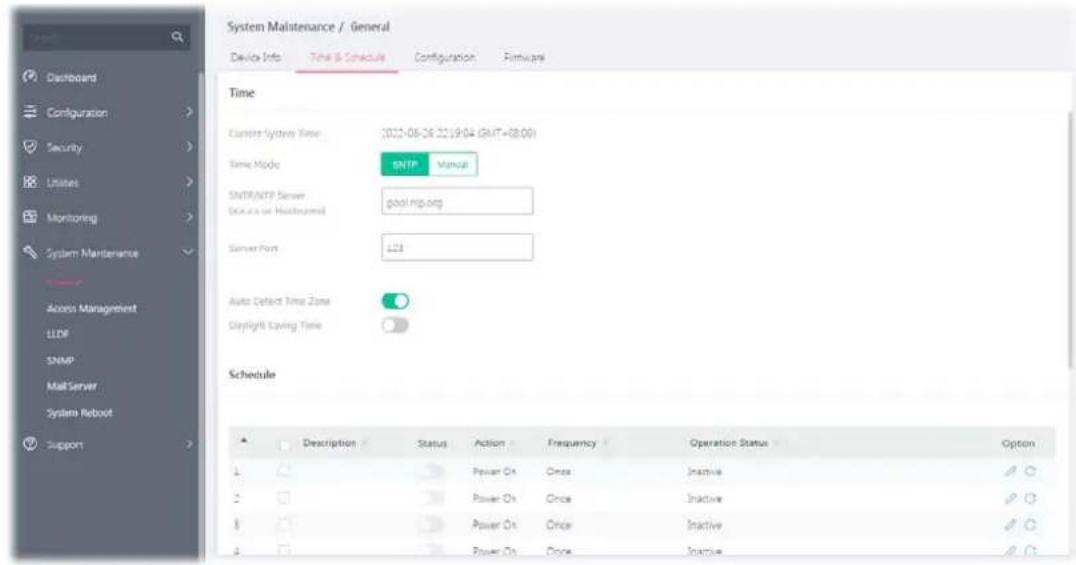Click the SNTP/NTP Server input field
This screenshot has width=1076, height=565.
(457, 201)
